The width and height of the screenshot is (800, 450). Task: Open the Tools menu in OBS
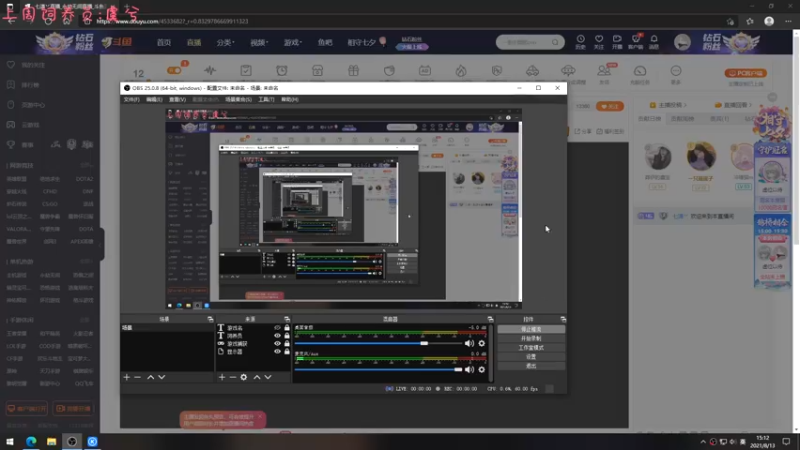(x=266, y=99)
